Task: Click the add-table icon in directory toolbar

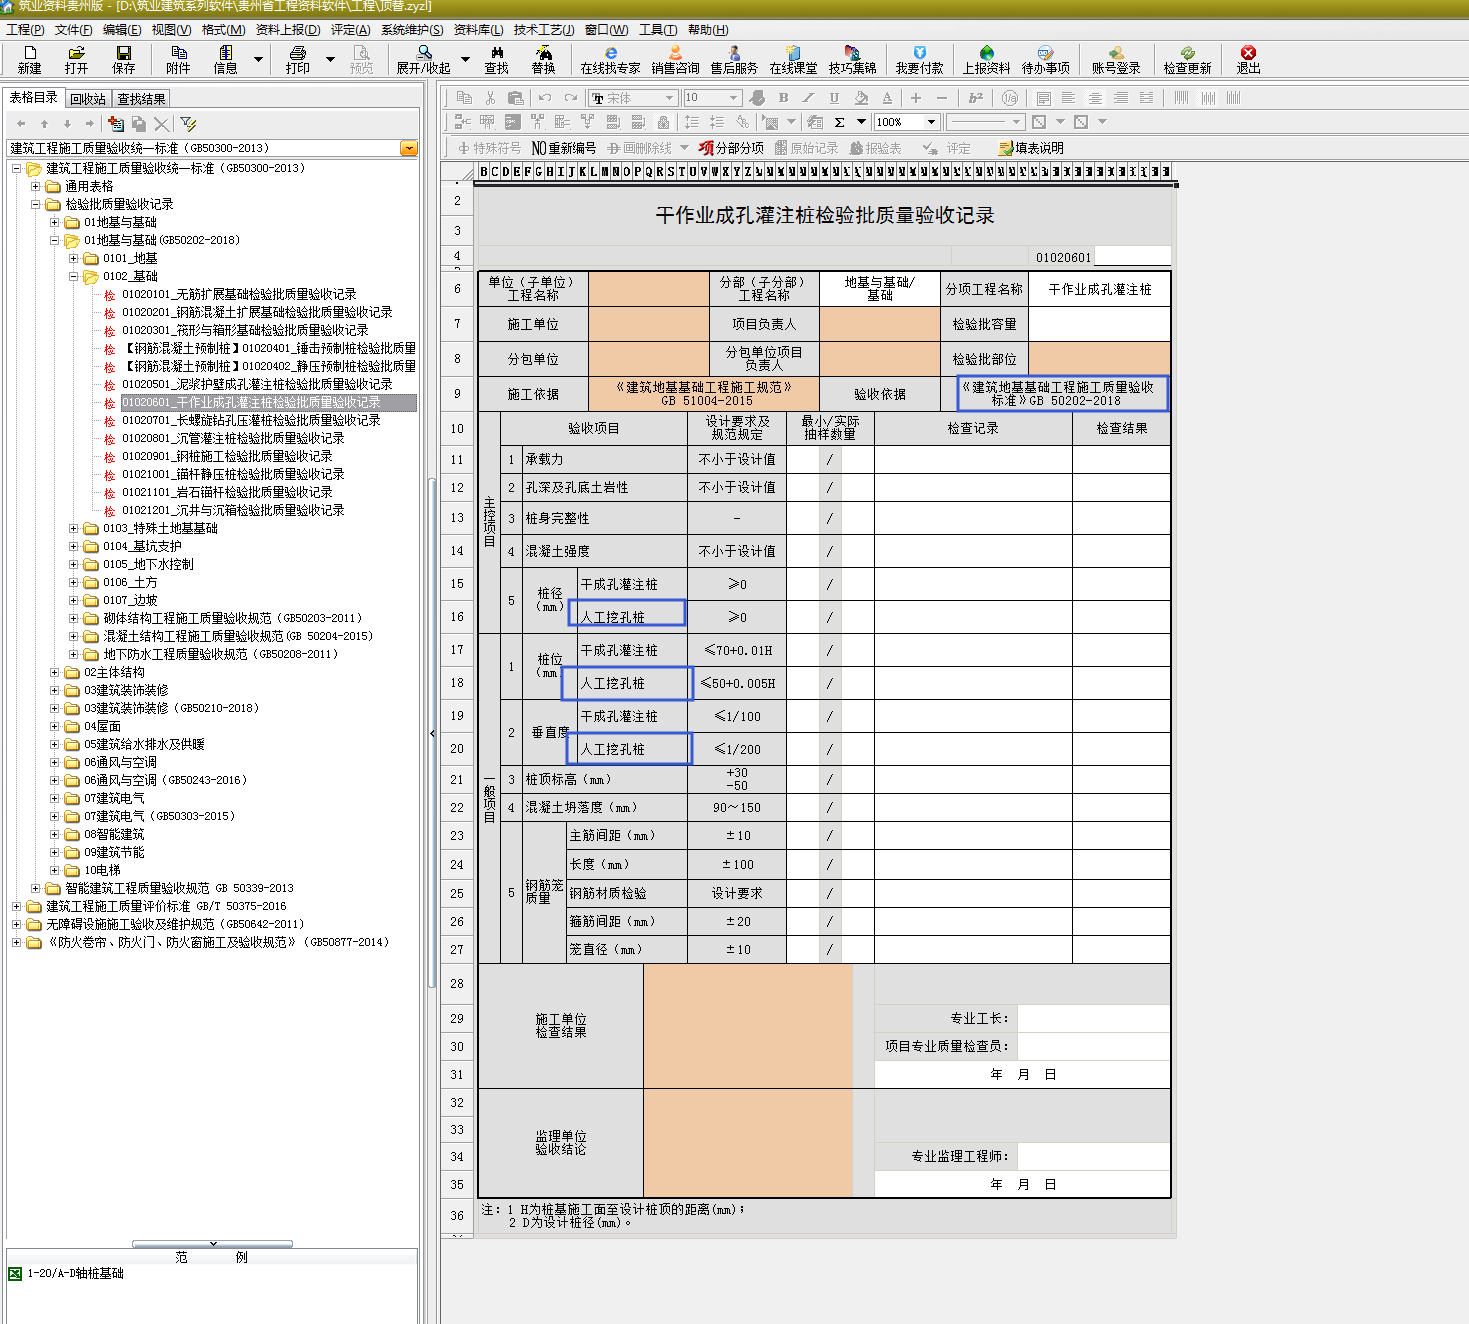Action: pos(116,123)
